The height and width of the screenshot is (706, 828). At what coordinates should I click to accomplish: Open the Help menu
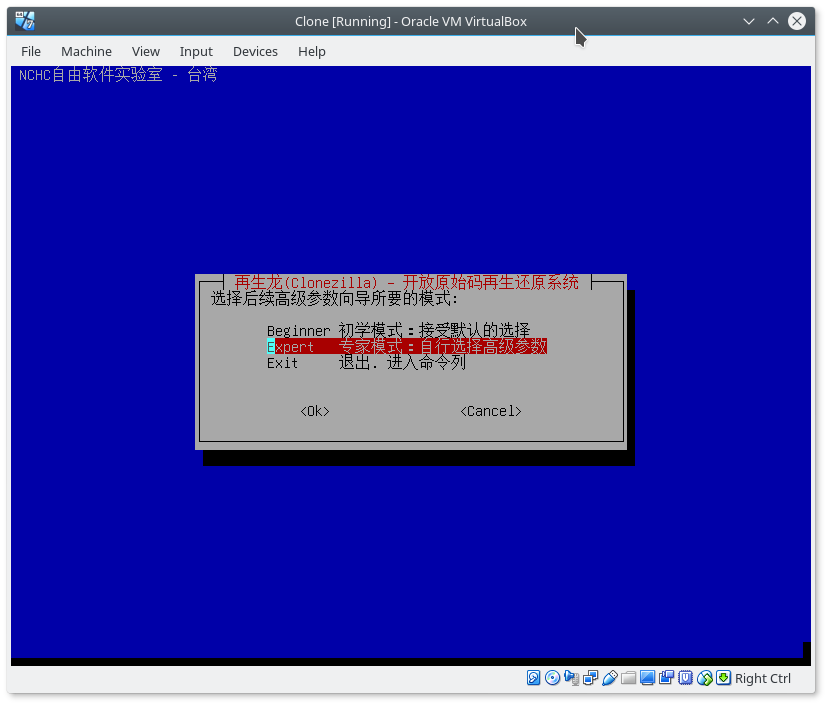pyautogui.click(x=312, y=51)
